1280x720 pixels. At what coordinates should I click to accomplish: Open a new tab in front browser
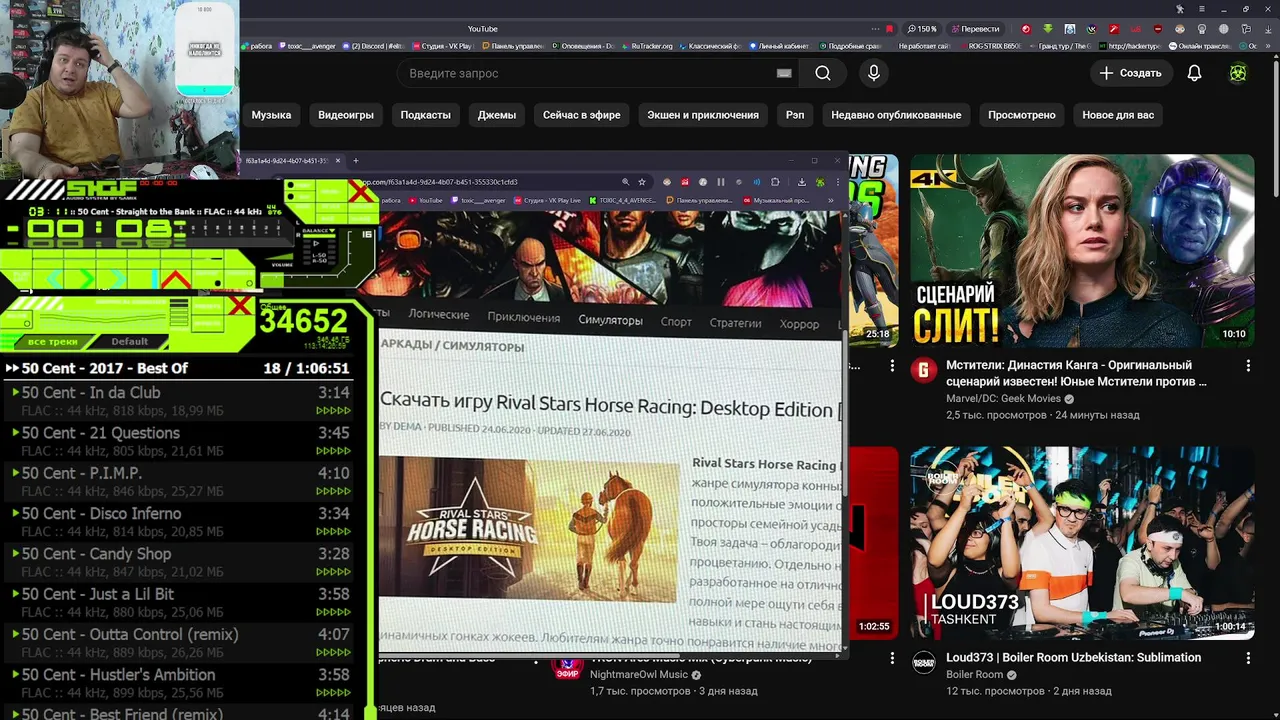[355, 160]
